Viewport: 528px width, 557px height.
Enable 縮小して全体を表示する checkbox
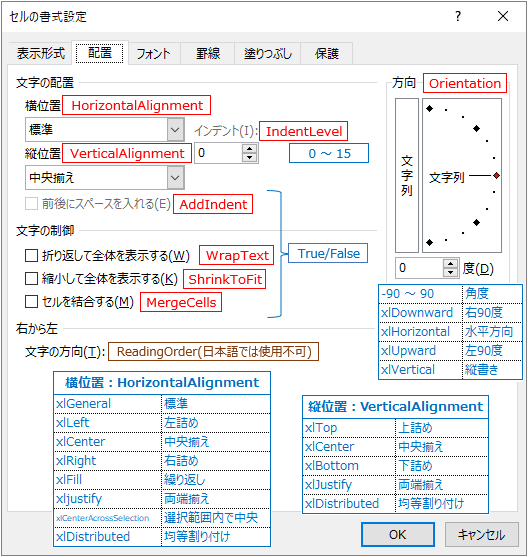(x=31, y=279)
